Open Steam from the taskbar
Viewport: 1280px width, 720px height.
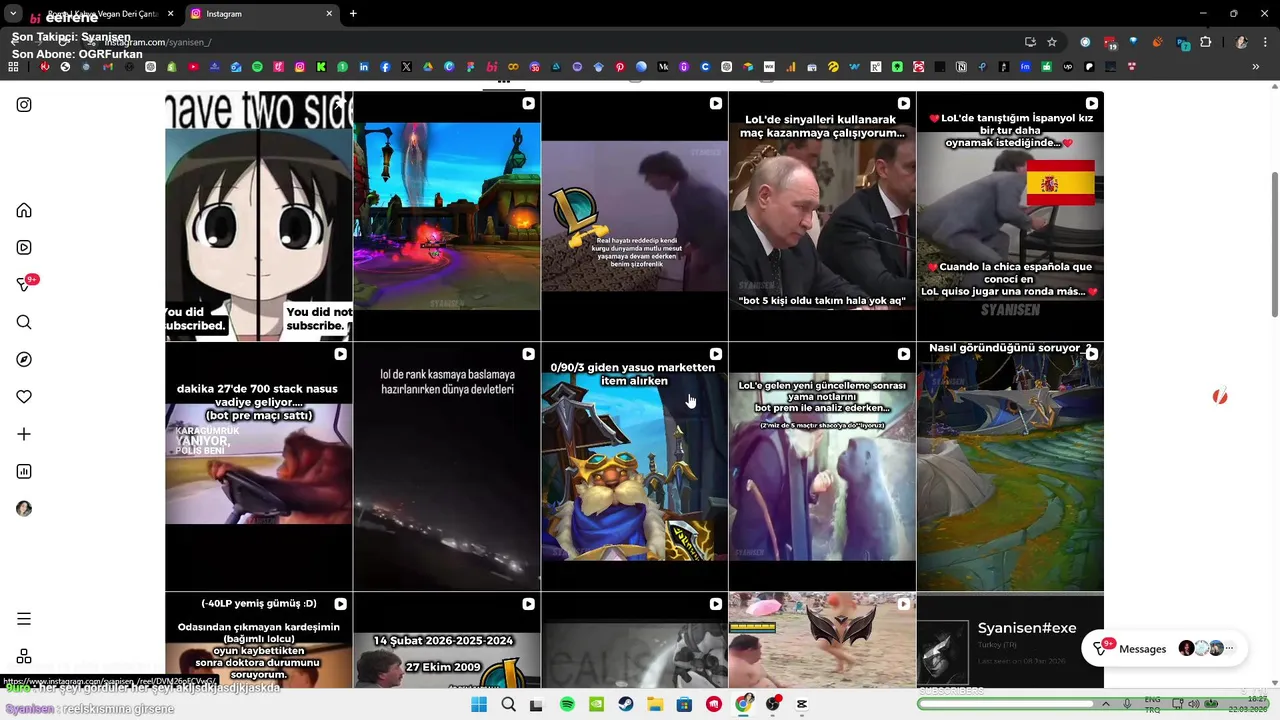tap(626, 704)
